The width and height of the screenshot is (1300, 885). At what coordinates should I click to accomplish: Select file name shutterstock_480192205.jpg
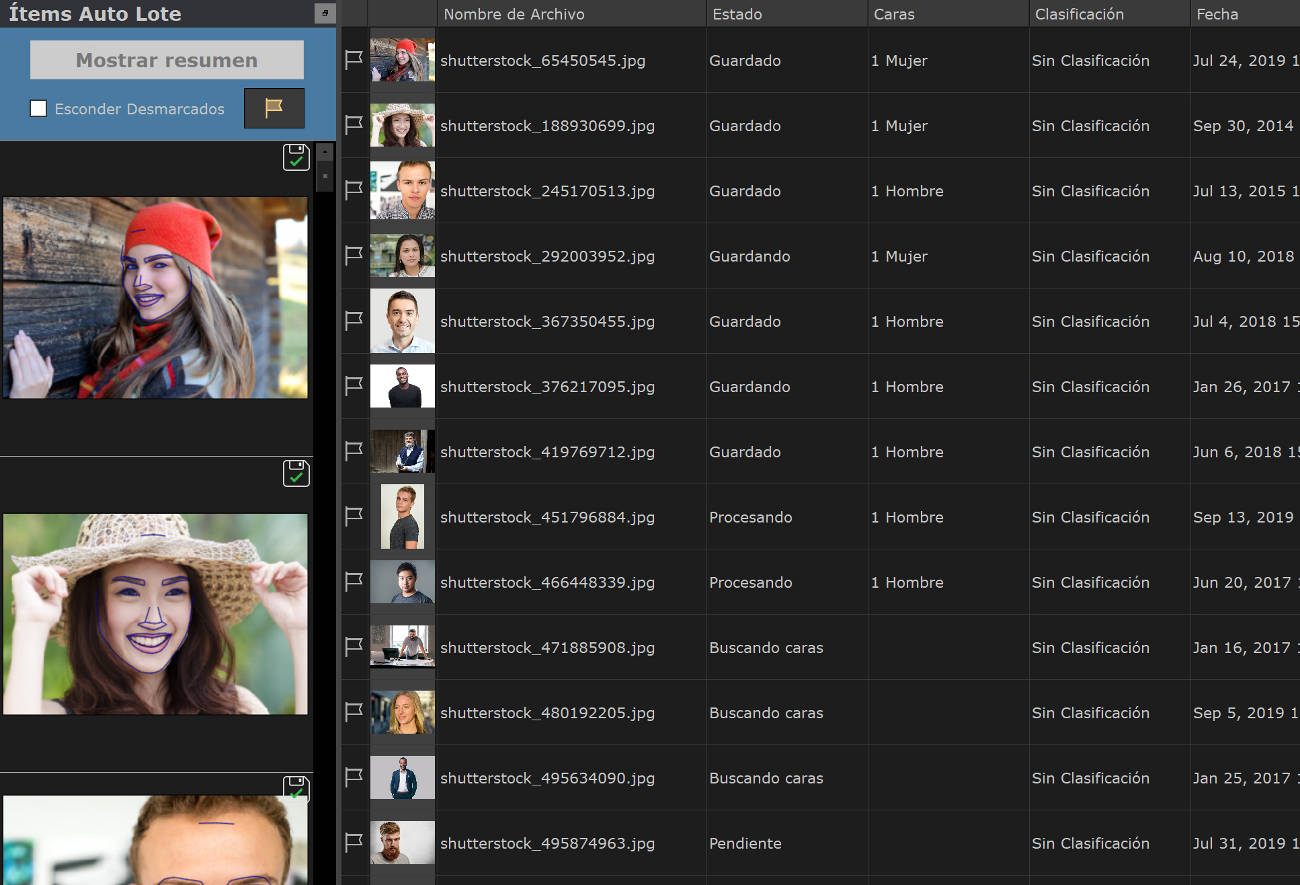coord(548,712)
